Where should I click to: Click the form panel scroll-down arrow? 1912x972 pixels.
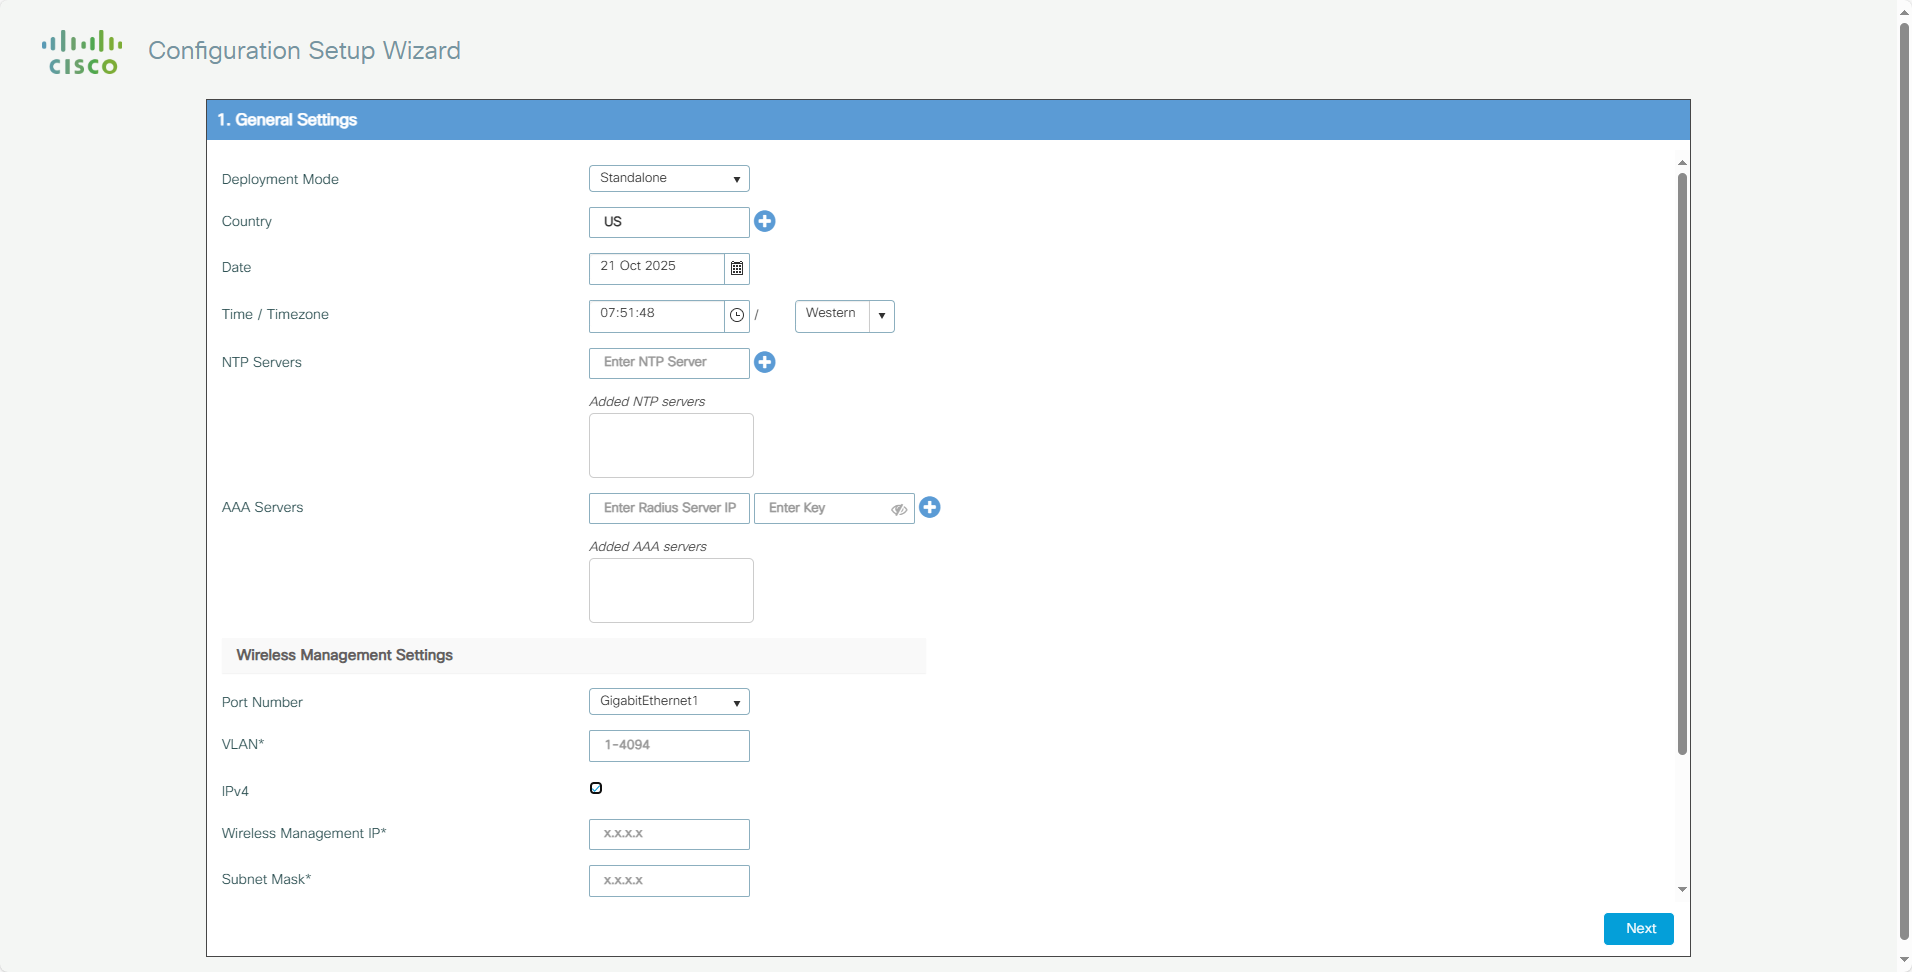[x=1682, y=889]
